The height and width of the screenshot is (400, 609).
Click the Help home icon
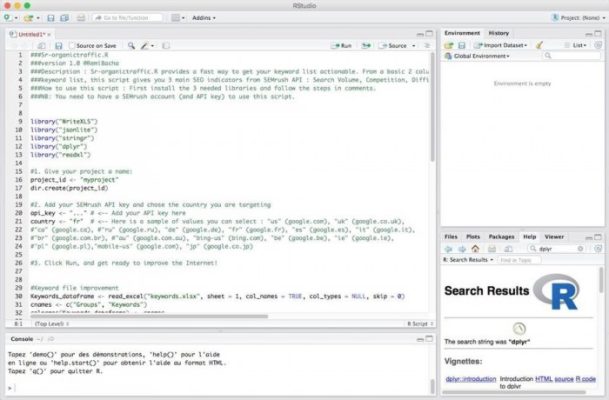tap(475, 249)
